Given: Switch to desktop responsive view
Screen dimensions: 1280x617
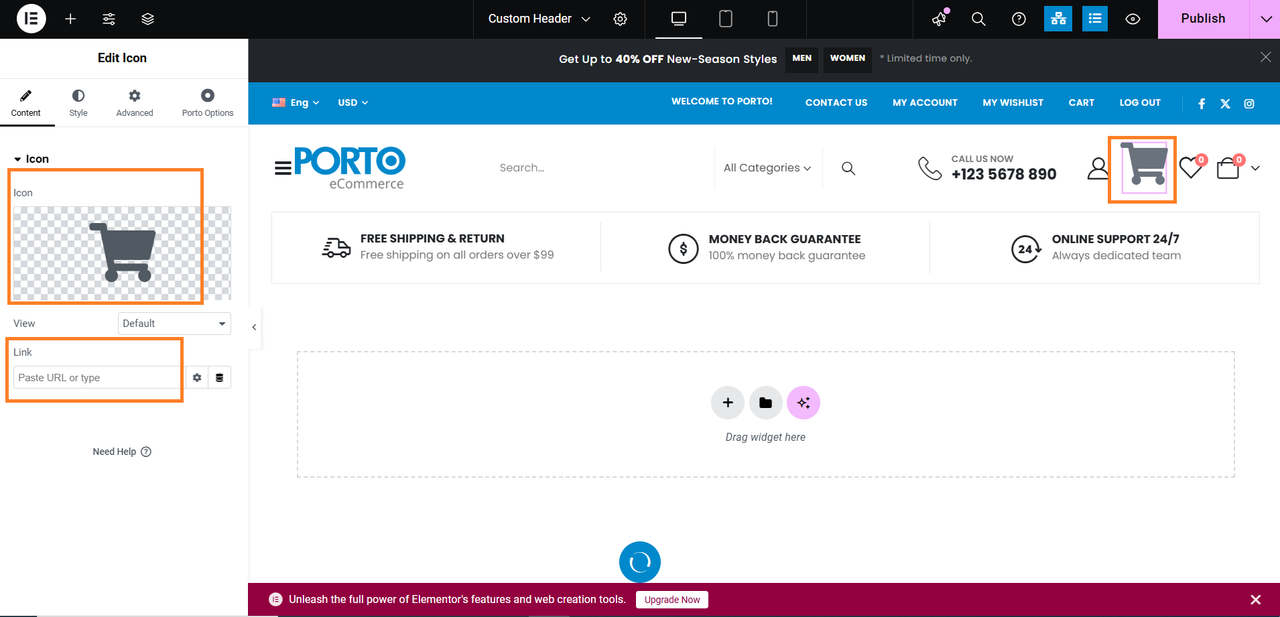Looking at the screenshot, I should (679, 19).
